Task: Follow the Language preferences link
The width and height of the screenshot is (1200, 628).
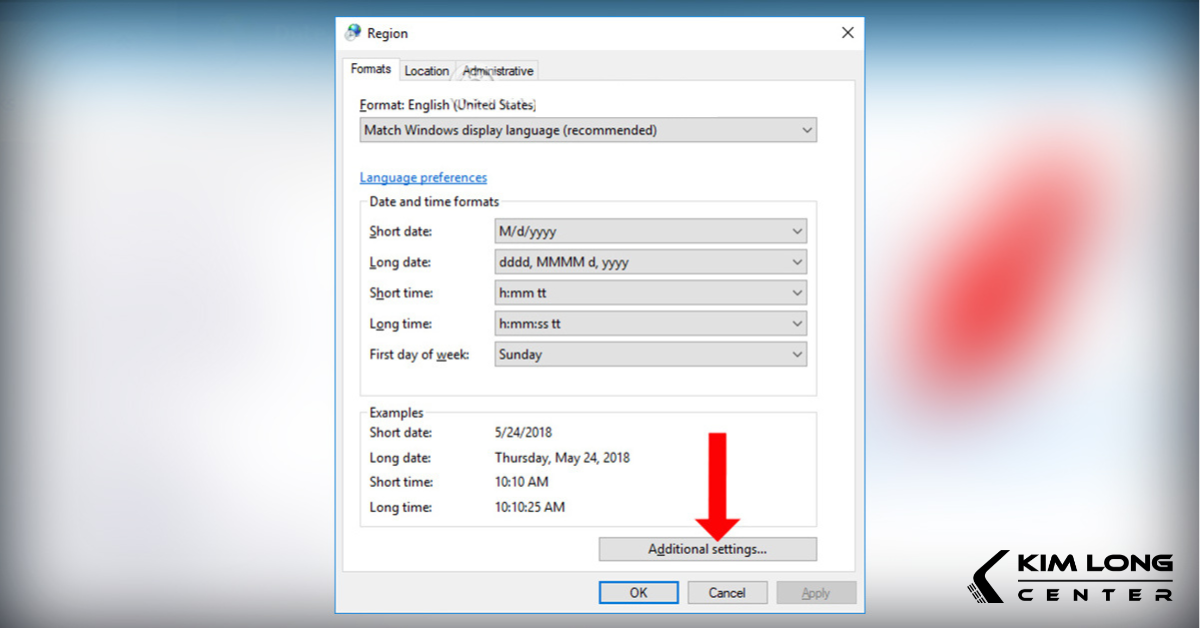Action: 423,178
